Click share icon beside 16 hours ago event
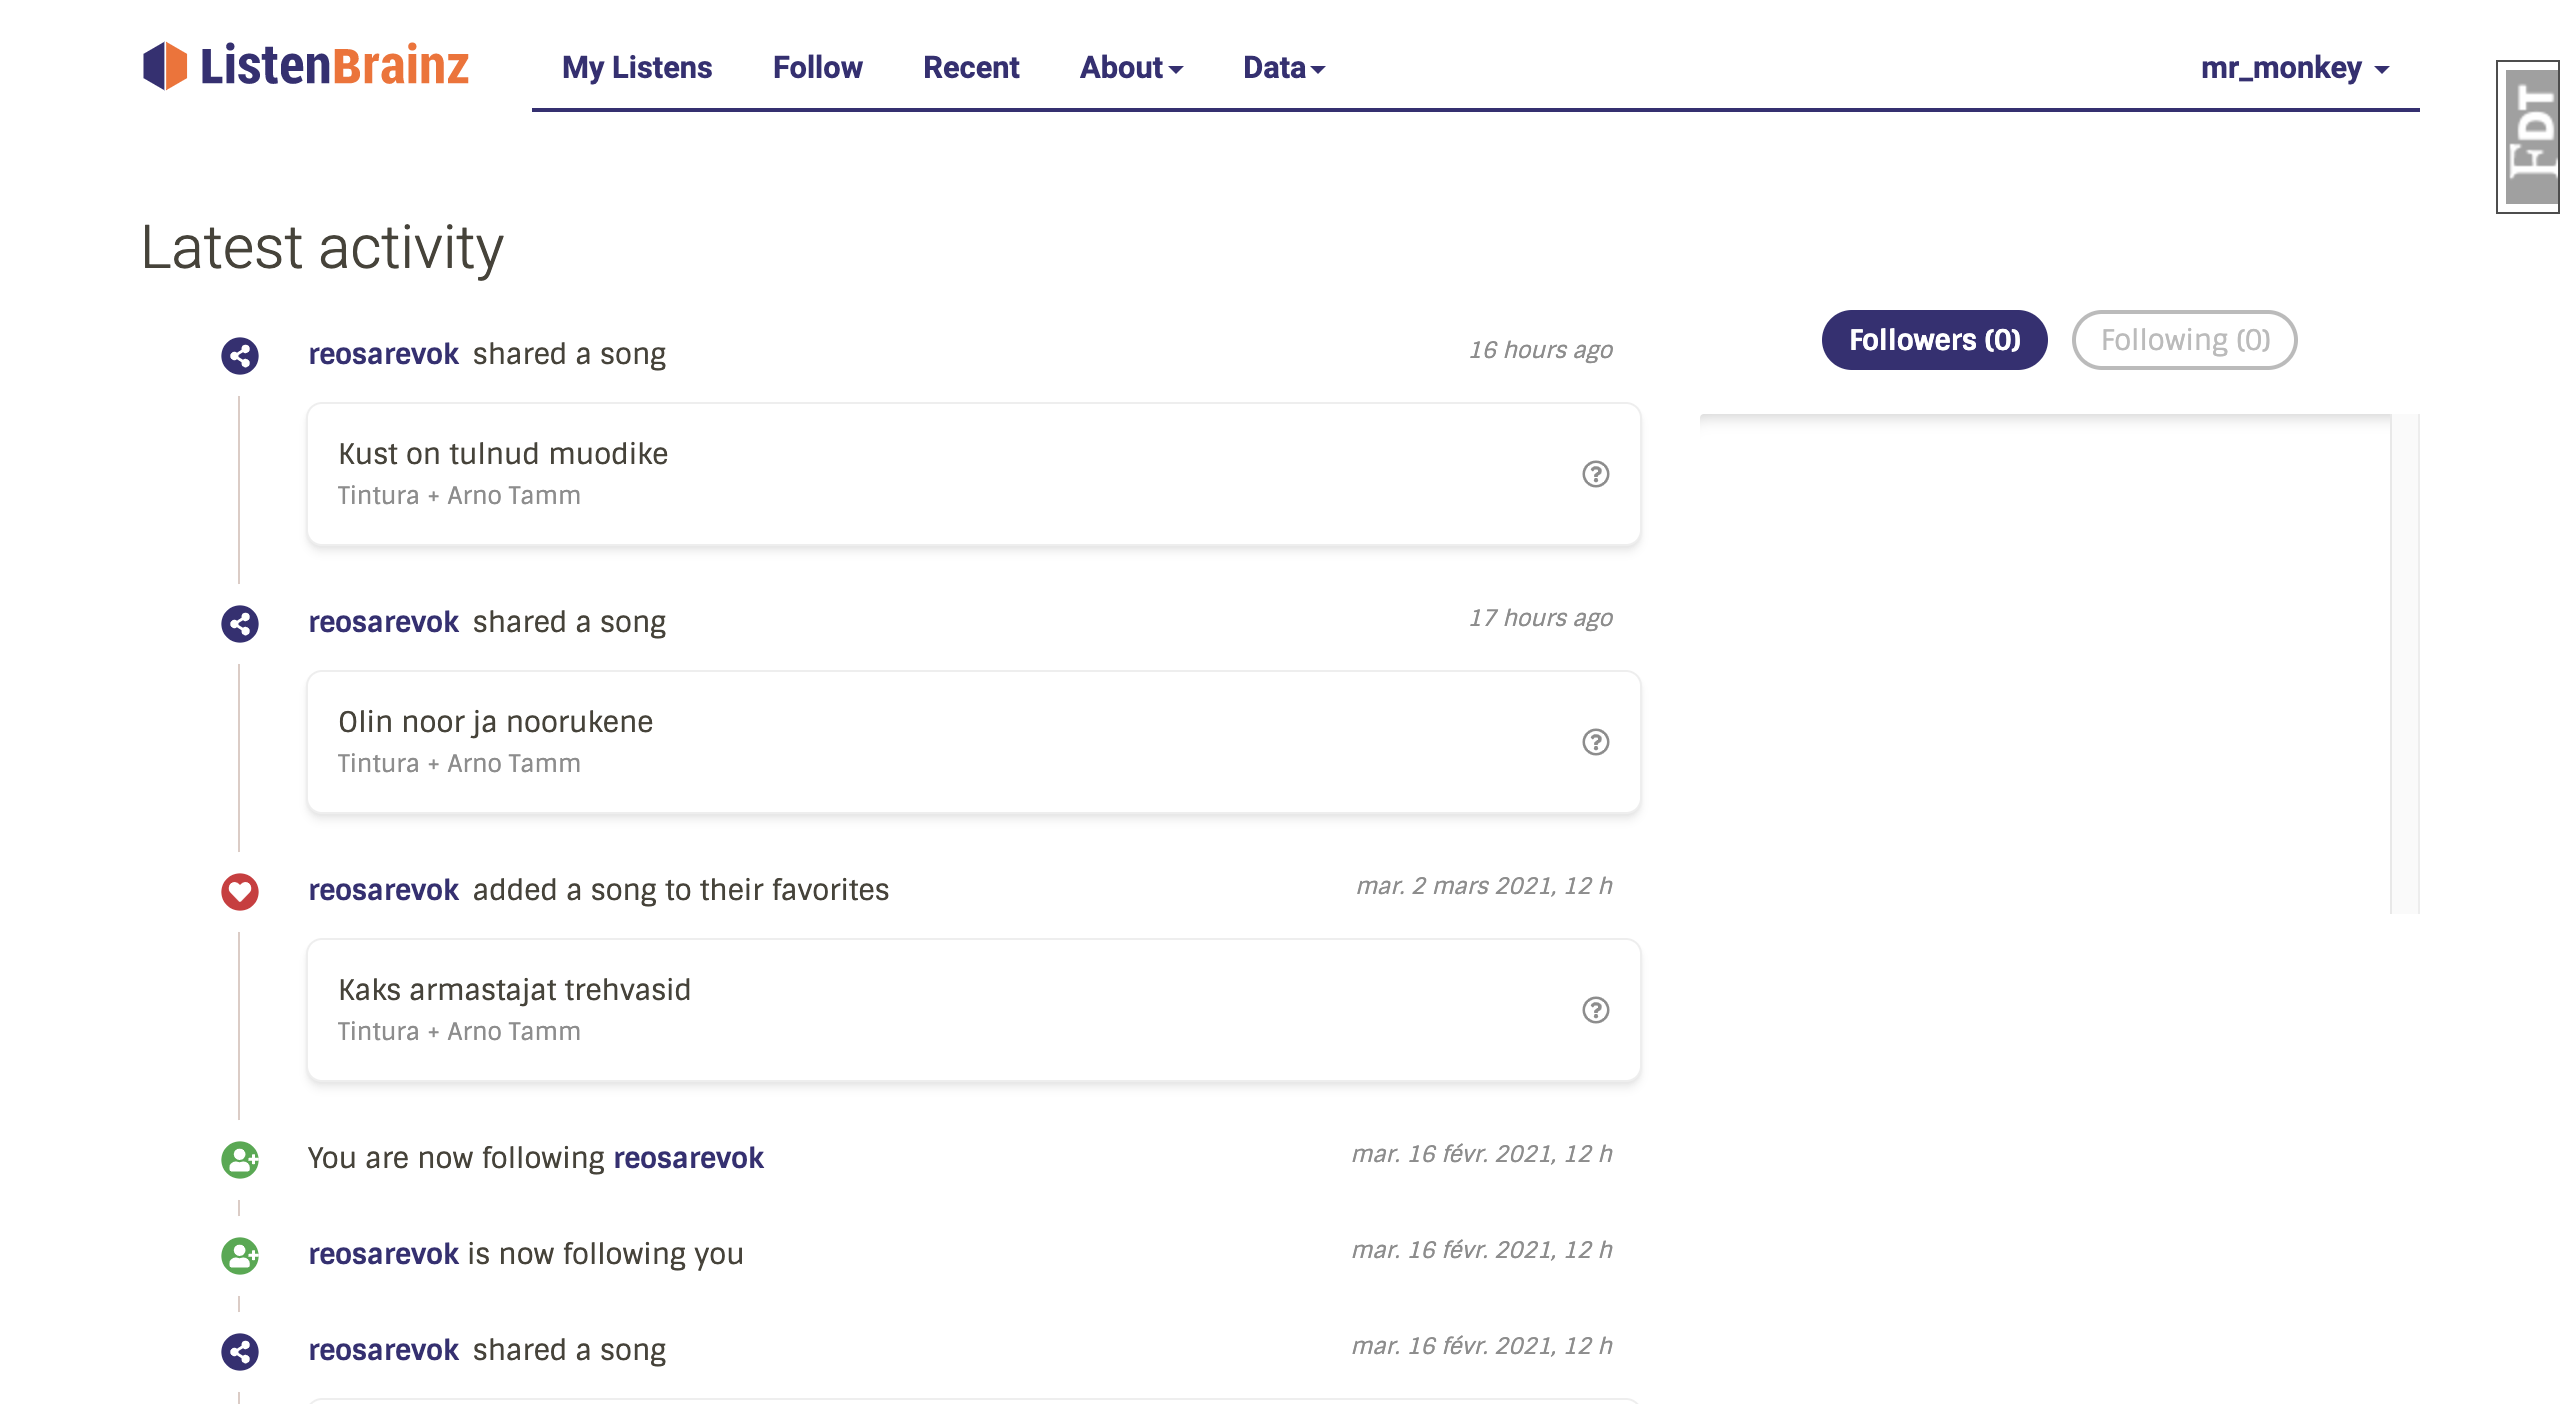2560x1404 pixels. click(x=240, y=356)
